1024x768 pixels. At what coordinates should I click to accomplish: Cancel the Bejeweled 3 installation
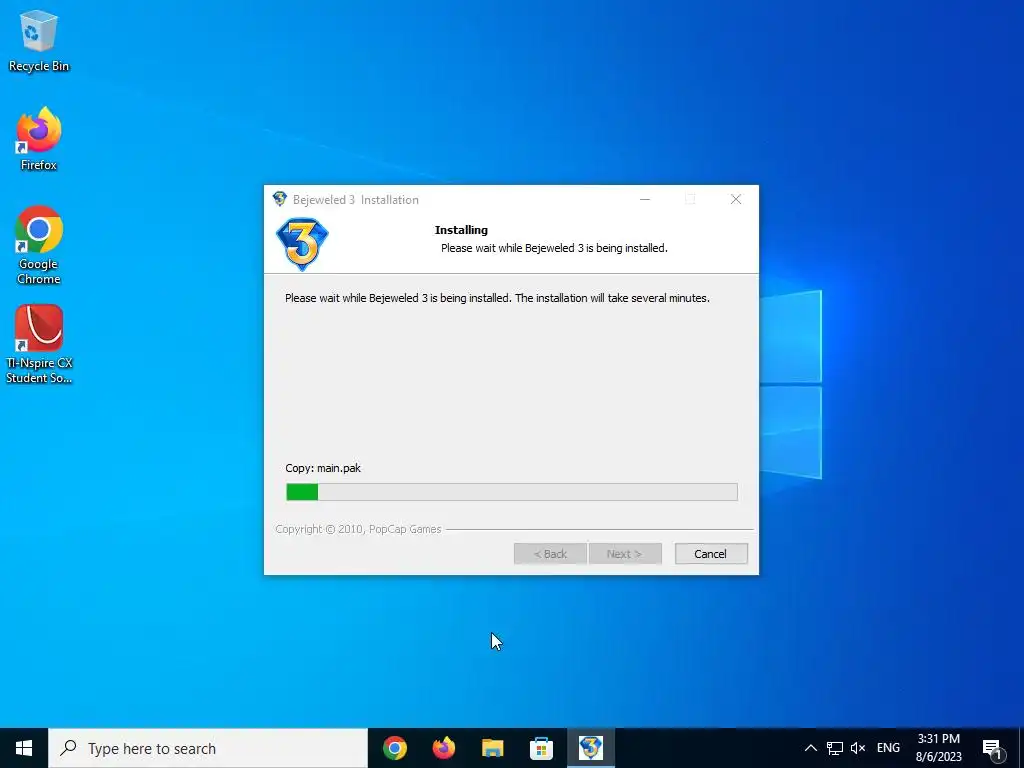coord(711,554)
